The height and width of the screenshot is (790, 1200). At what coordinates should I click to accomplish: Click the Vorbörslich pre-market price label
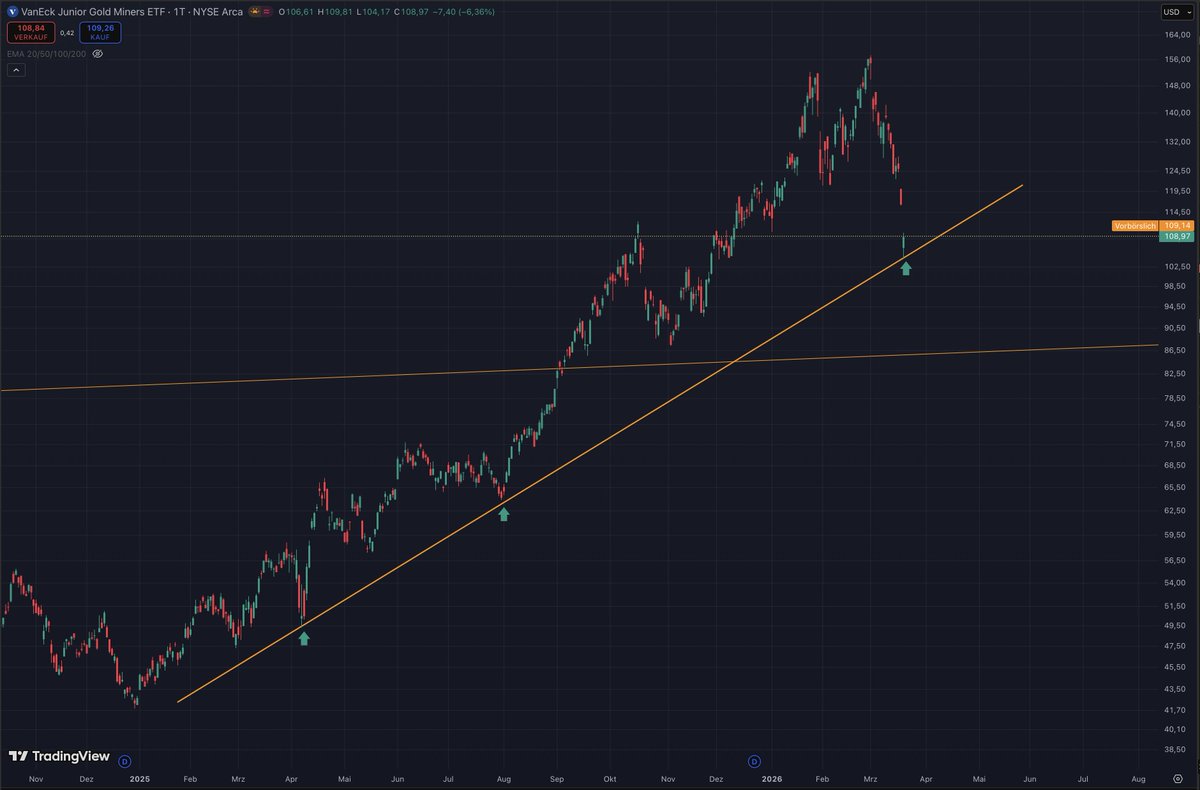click(1136, 226)
